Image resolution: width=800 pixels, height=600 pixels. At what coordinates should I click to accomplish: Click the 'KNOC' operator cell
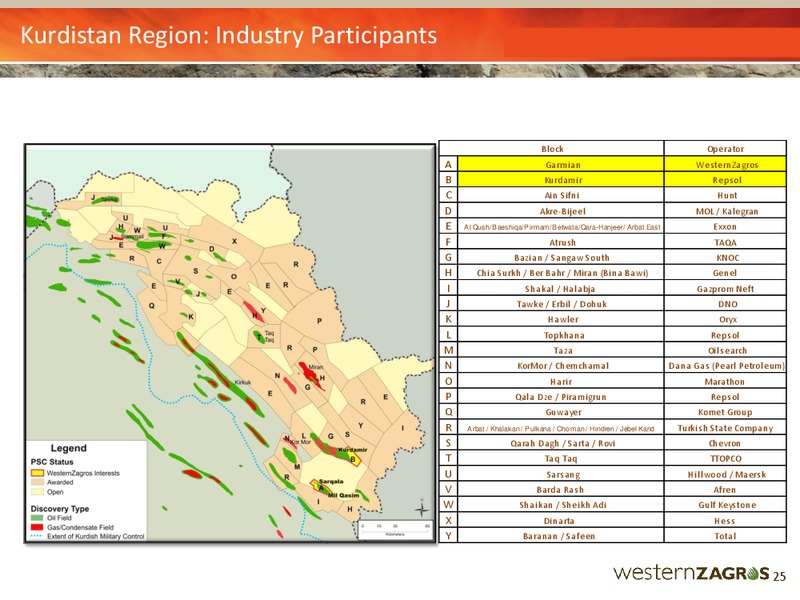(725, 257)
